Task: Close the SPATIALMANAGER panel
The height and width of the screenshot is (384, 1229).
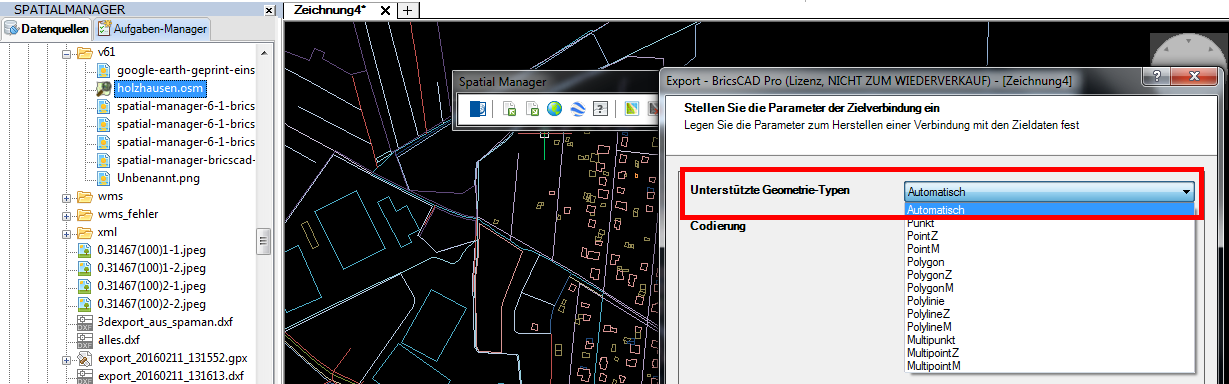Action: pos(269,9)
